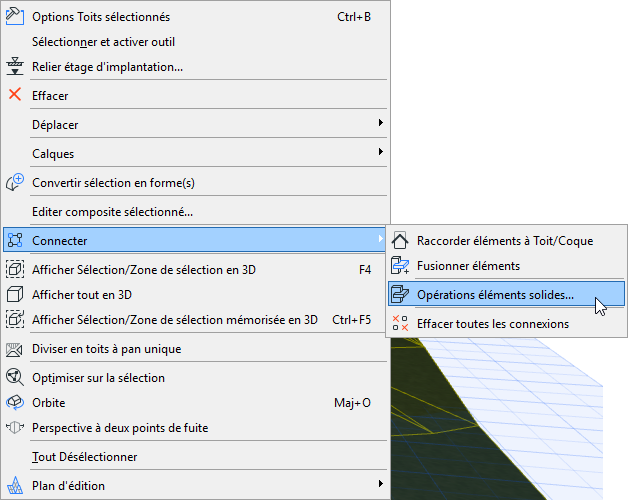This screenshot has width=628, height=500.
Task: Open Opérations éléments solides dialog
Action: 506,294
